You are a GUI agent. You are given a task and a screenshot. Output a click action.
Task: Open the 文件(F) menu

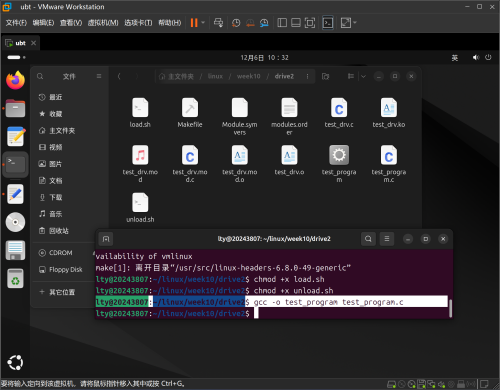[x=16, y=23]
